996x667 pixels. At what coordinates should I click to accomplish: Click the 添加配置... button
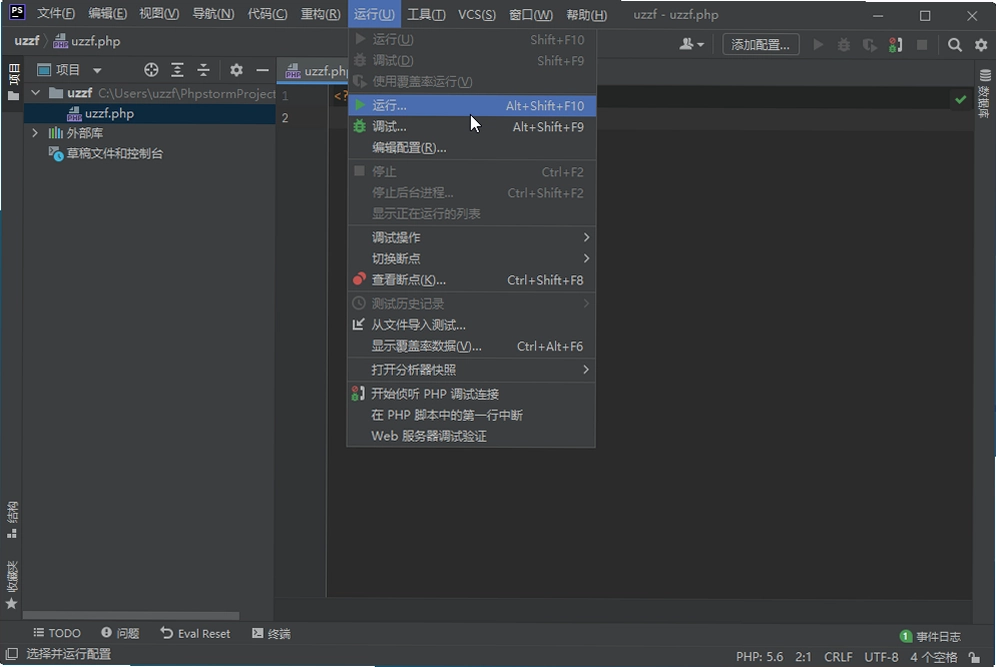pos(760,44)
